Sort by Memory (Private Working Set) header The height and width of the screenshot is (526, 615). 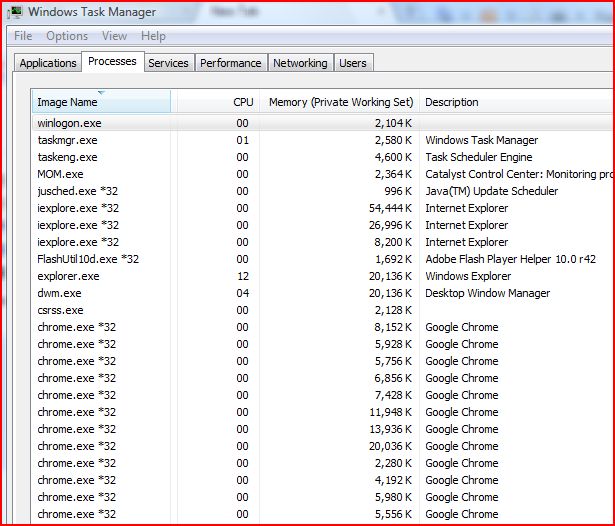coord(341,102)
